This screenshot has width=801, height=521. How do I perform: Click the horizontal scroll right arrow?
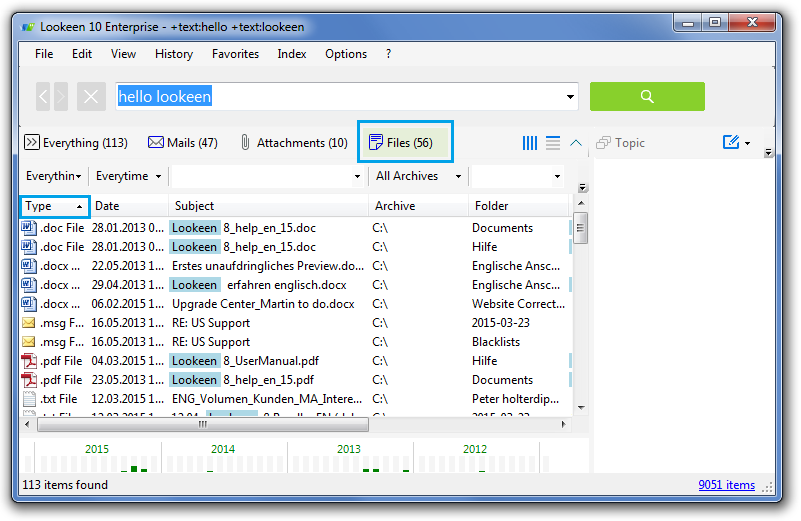click(563, 424)
